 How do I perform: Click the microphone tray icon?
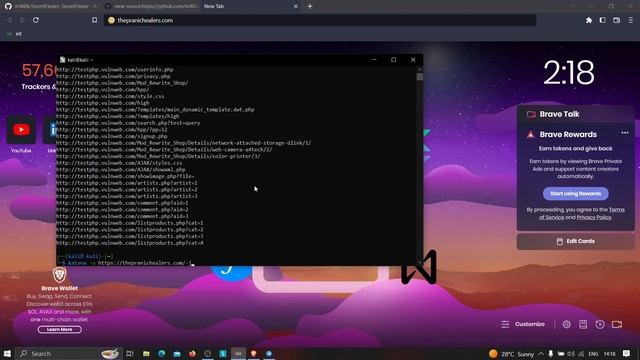point(551,354)
